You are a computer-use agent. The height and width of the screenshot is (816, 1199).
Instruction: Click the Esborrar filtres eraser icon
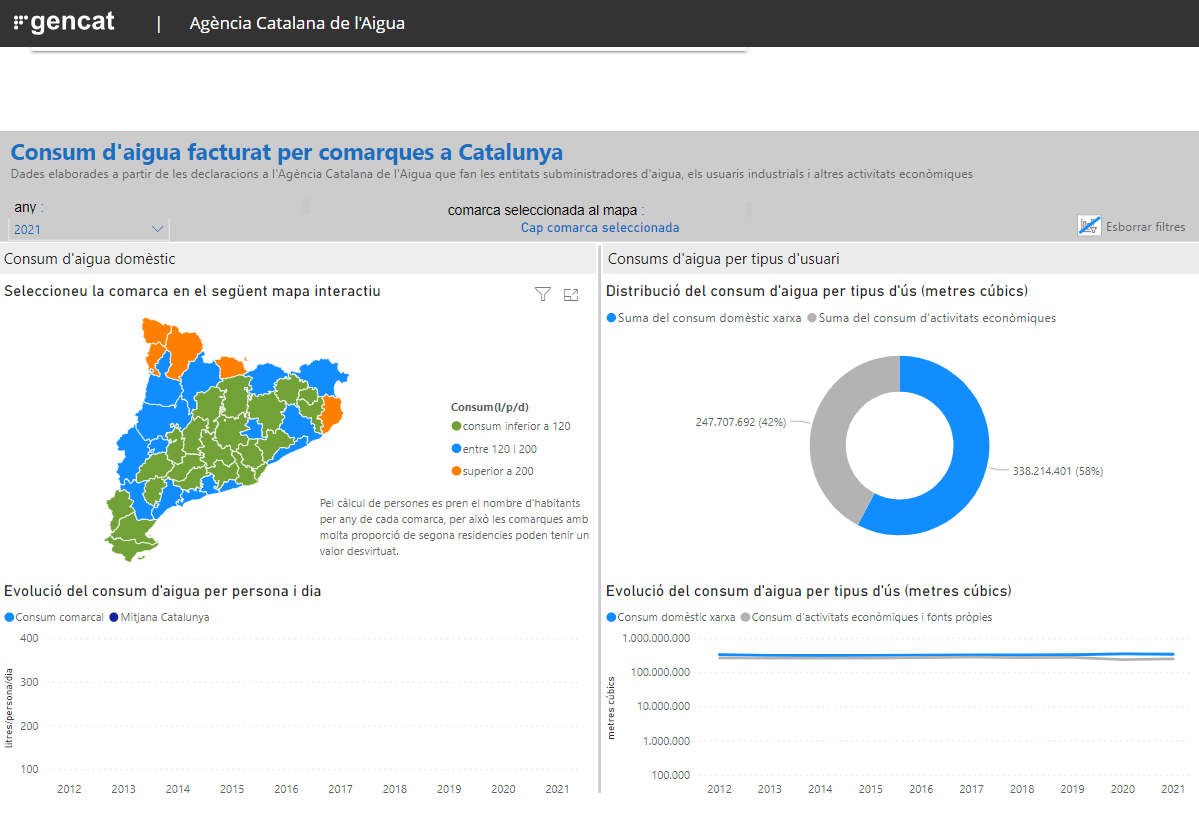click(1089, 226)
